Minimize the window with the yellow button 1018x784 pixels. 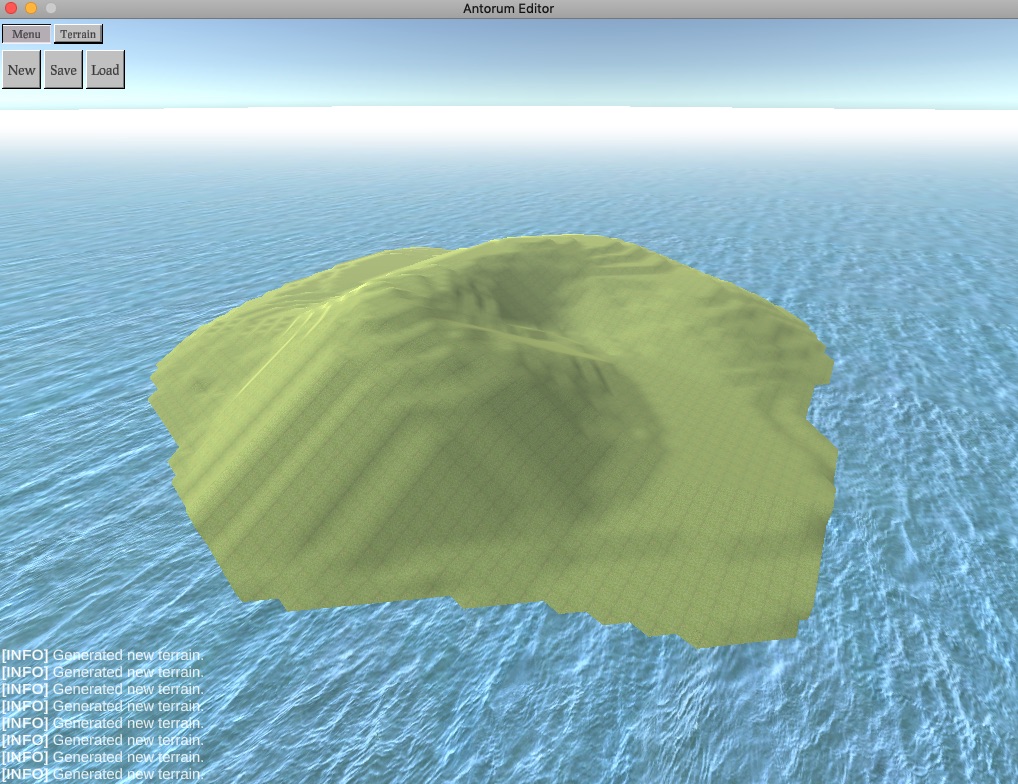(x=31, y=8)
